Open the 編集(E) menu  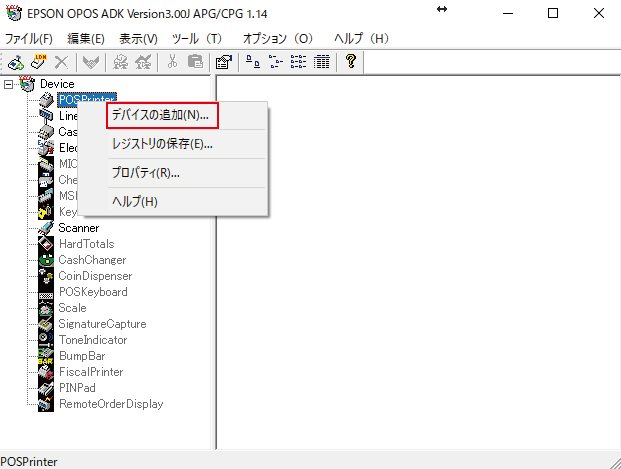pos(86,38)
